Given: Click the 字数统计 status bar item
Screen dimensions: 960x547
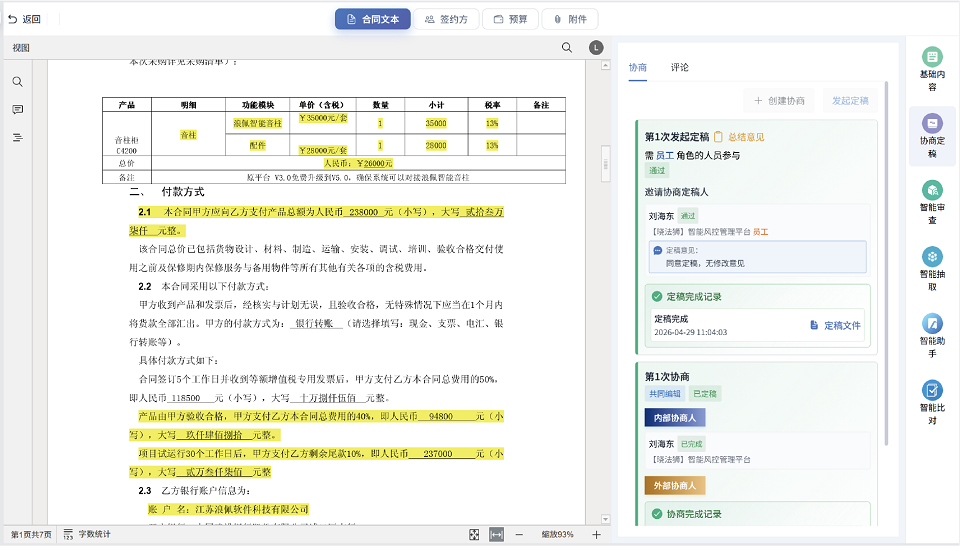Looking at the screenshot, I should click(x=87, y=534).
